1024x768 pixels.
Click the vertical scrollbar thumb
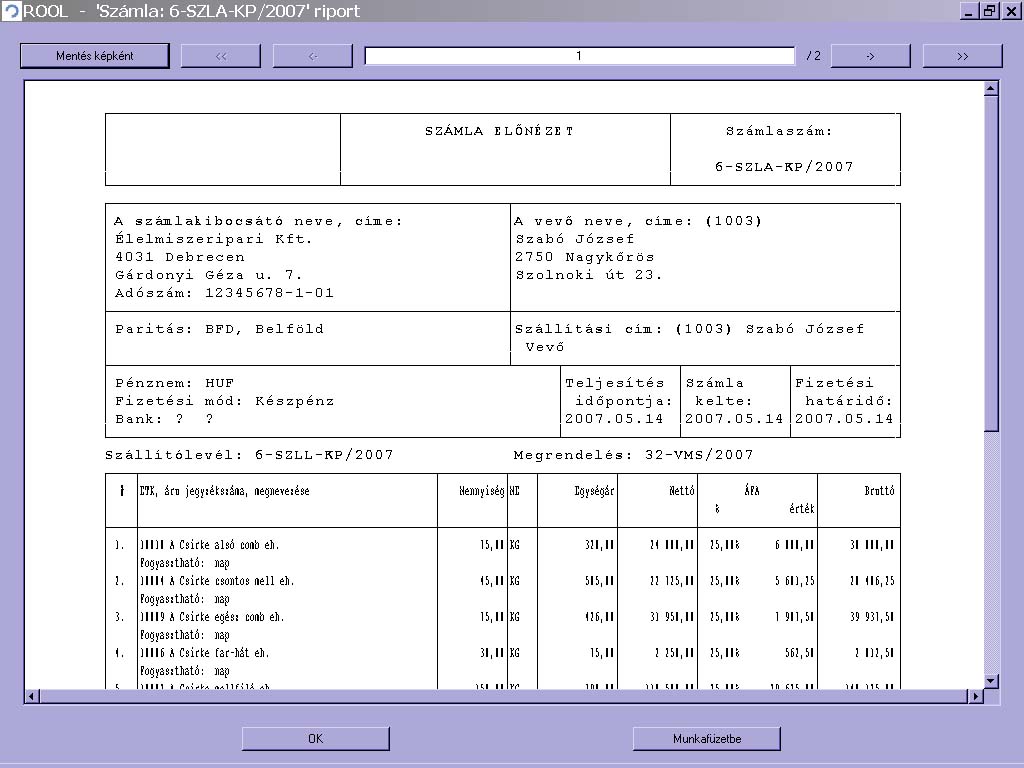tap(991, 263)
